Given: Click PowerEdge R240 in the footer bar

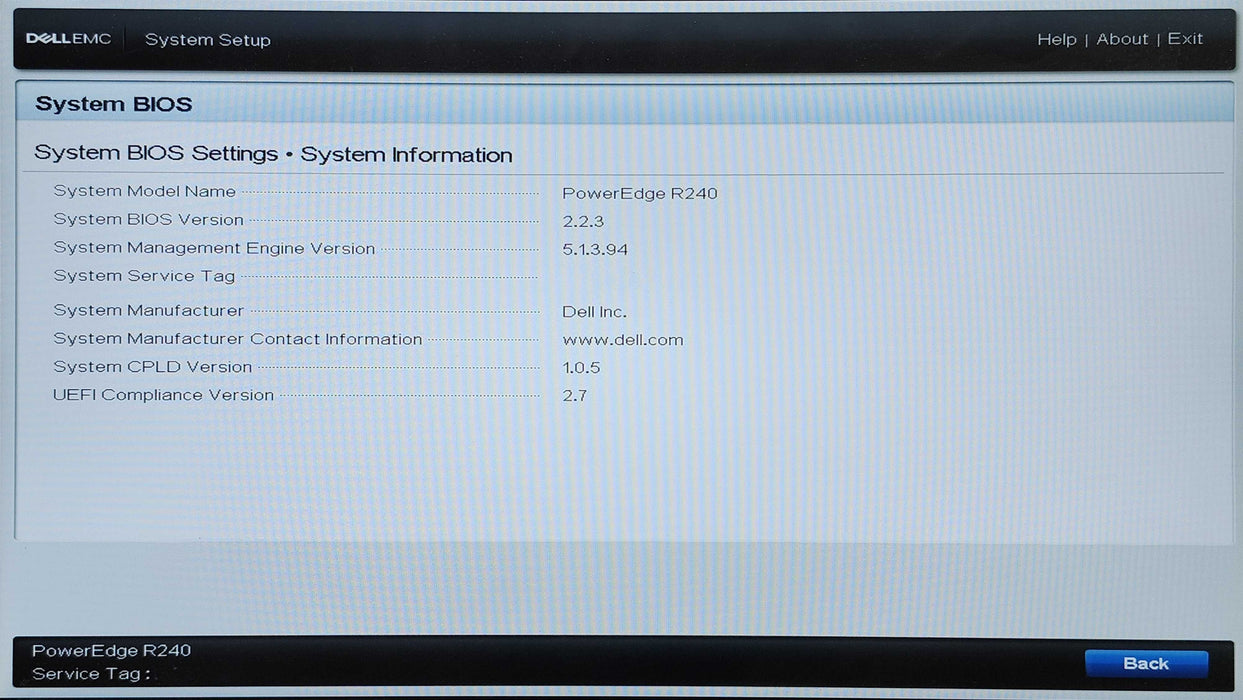Looking at the screenshot, I should click(x=111, y=650).
